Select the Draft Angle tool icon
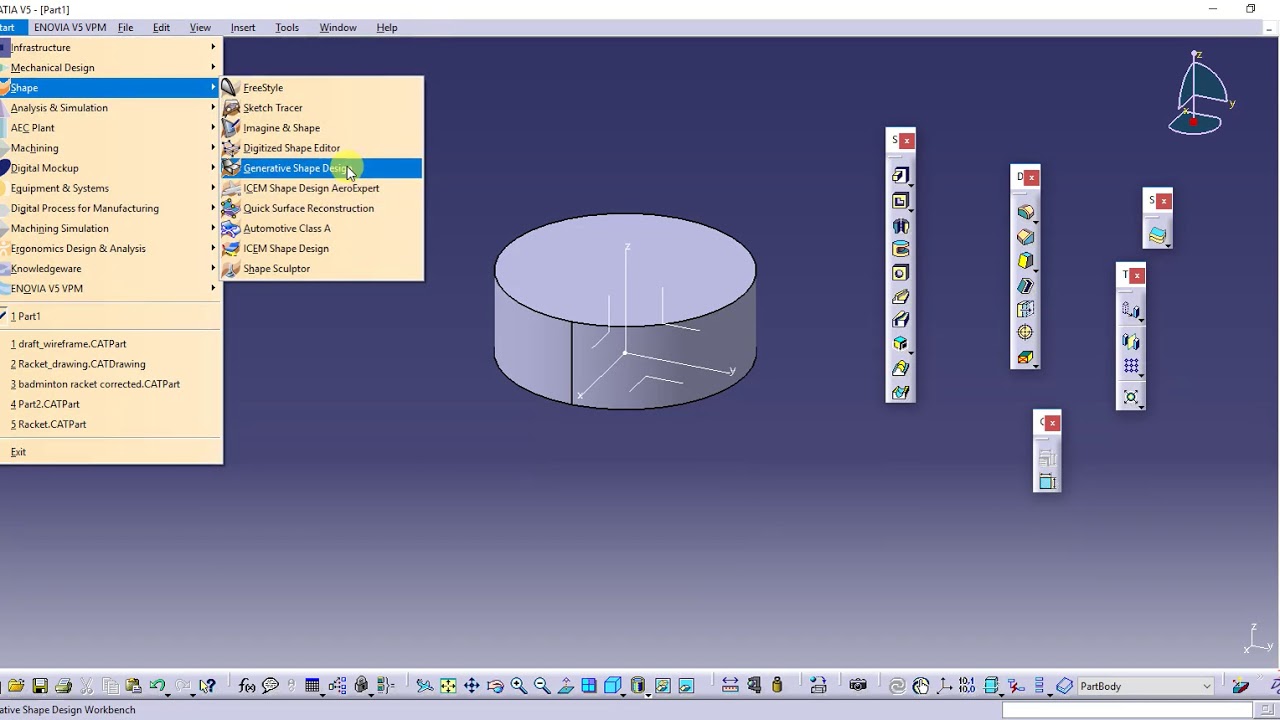The image size is (1280, 720). [1025, 261]
